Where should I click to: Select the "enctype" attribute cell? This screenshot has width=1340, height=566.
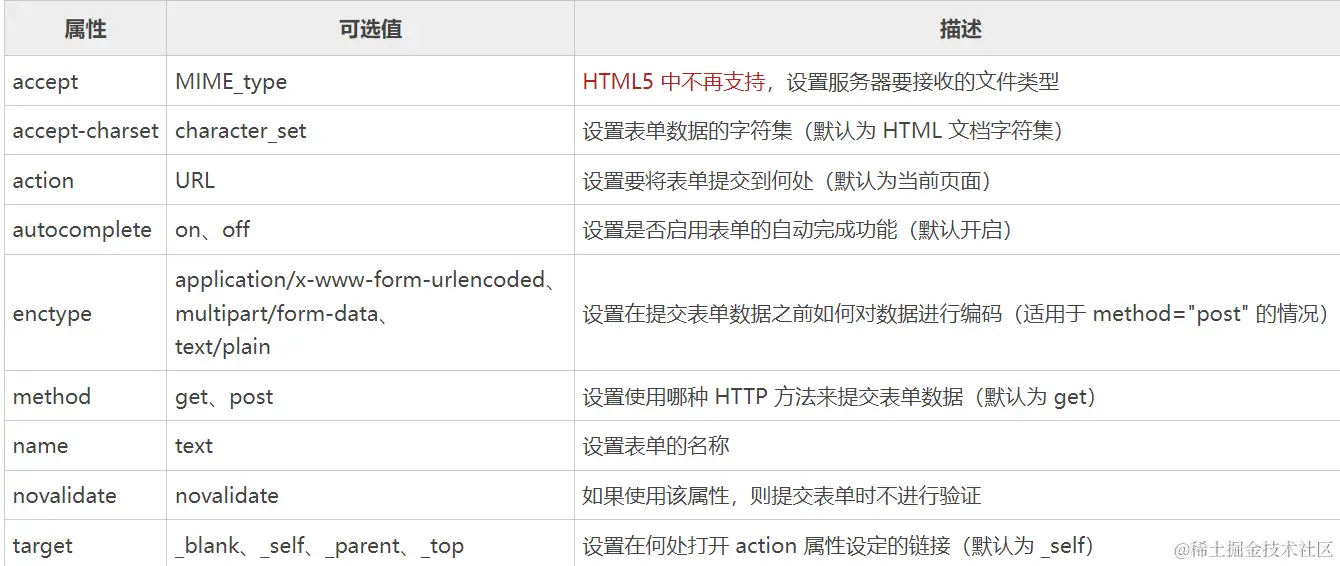click(52, 314)
